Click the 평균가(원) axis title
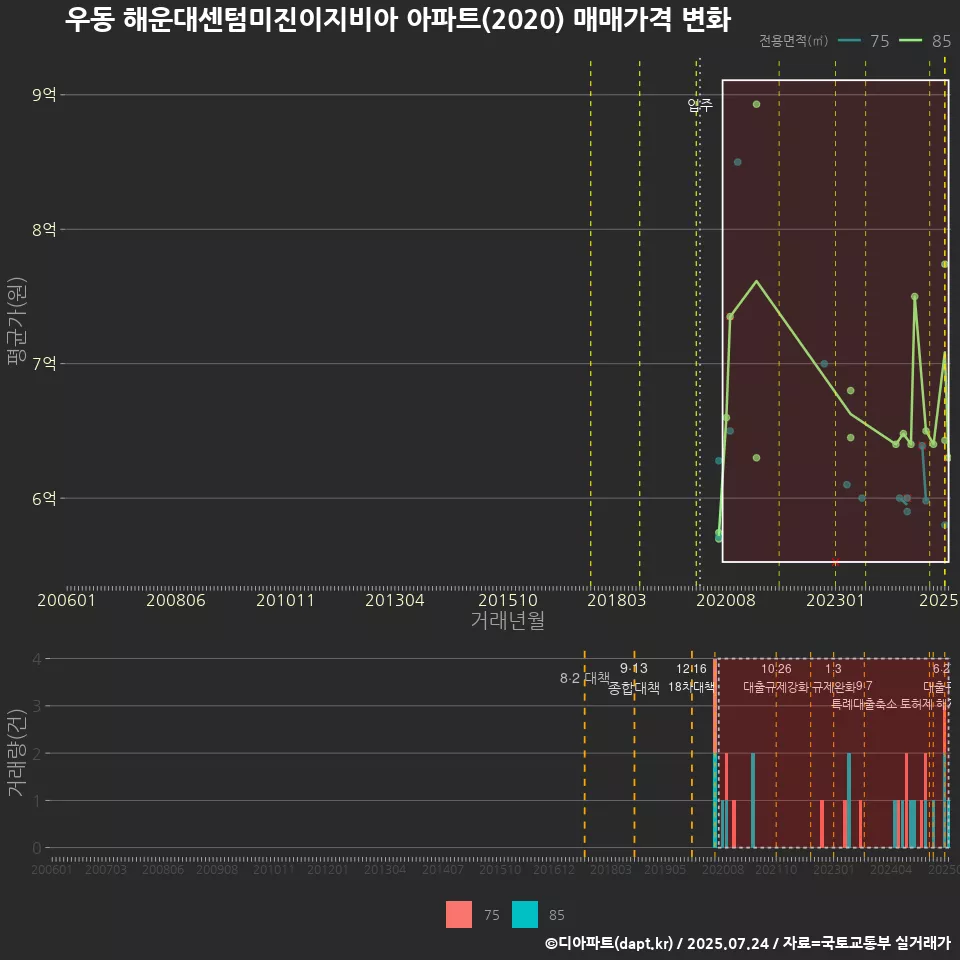This screenshot has height=960, width=960. click(17, 321)
